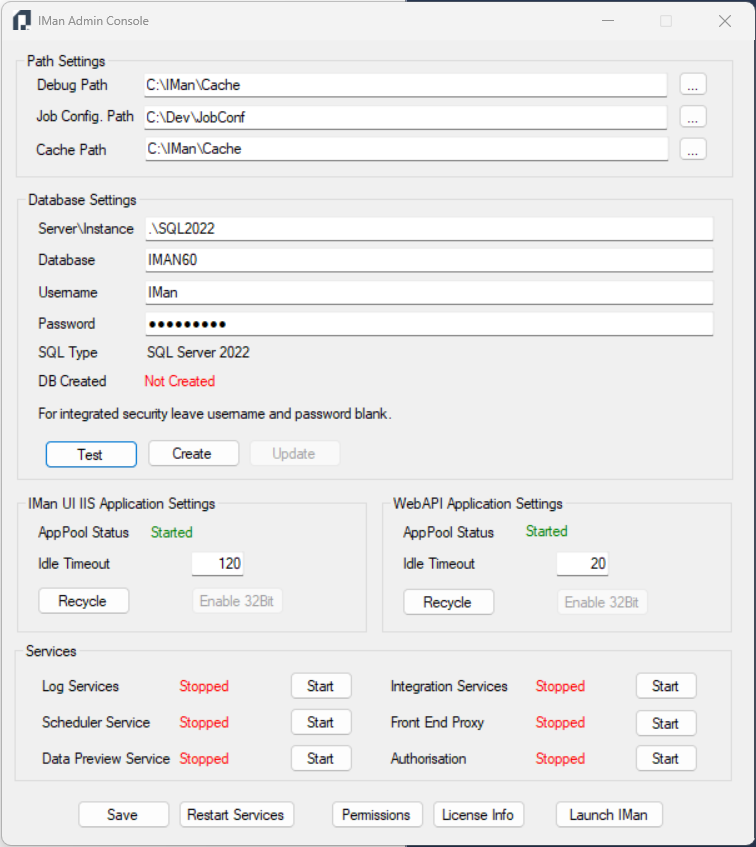Start the Integration Services
Image resolution: width=756 pixels, height=847 pixels.
666,686
